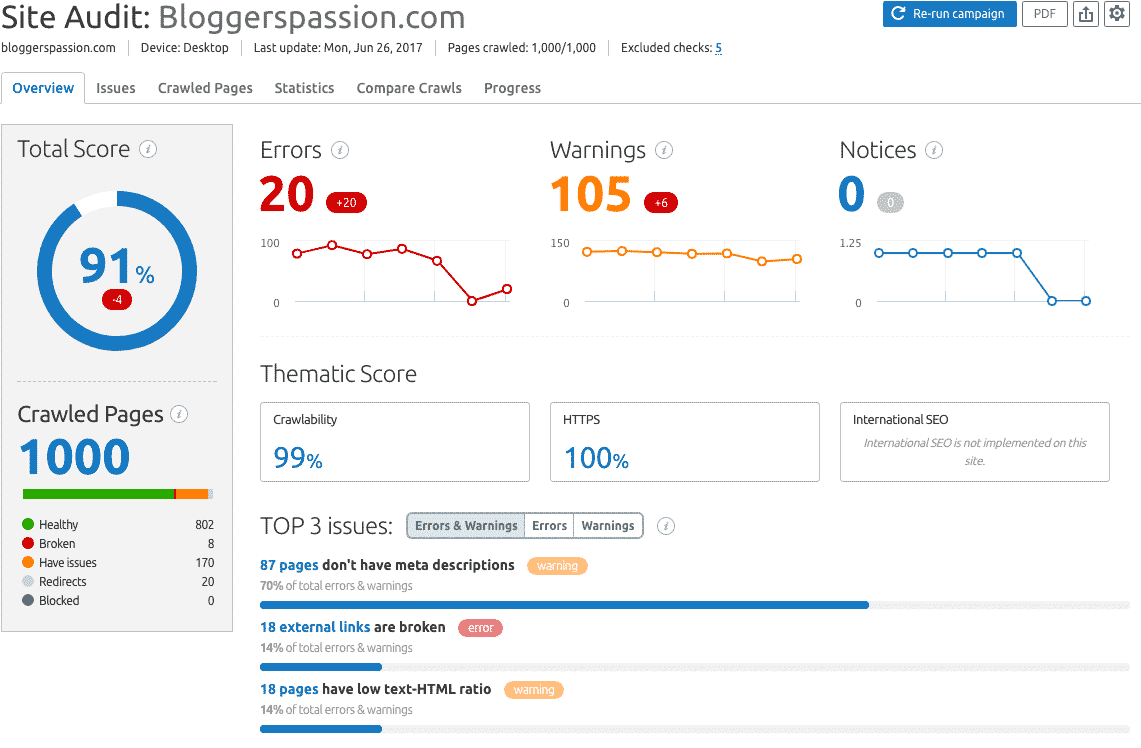Select the Warnings filter toggle

[x=608, y=525]
